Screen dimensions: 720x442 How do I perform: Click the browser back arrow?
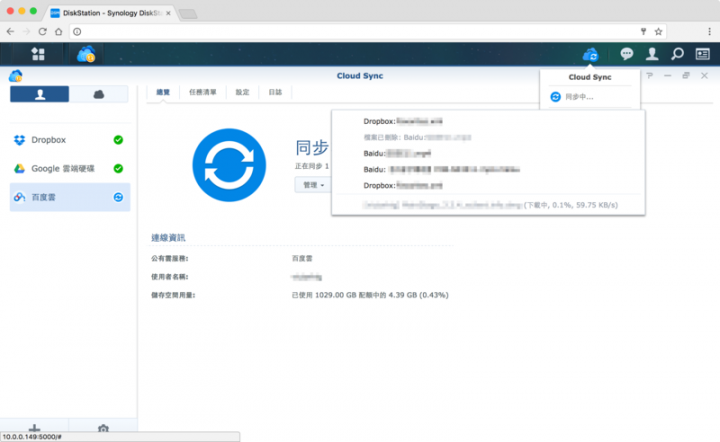tap(11, 32)
